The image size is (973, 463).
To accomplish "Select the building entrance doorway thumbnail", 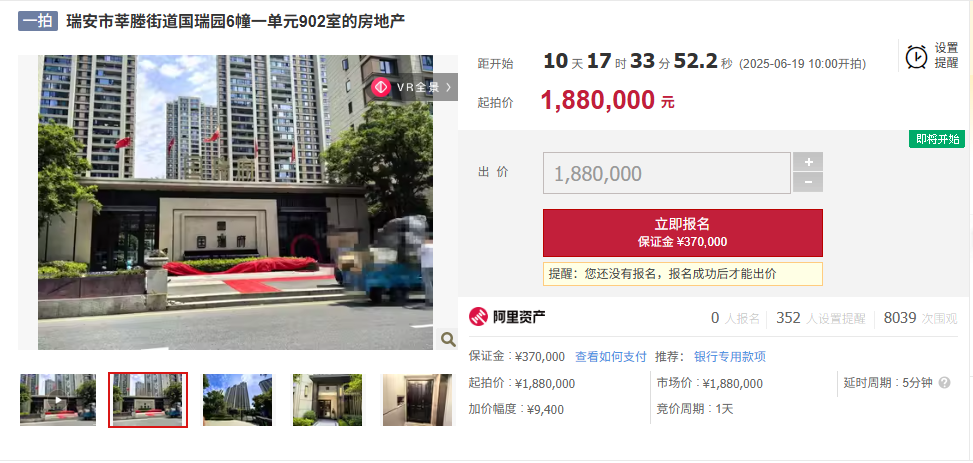I will [x=328, y=400].
